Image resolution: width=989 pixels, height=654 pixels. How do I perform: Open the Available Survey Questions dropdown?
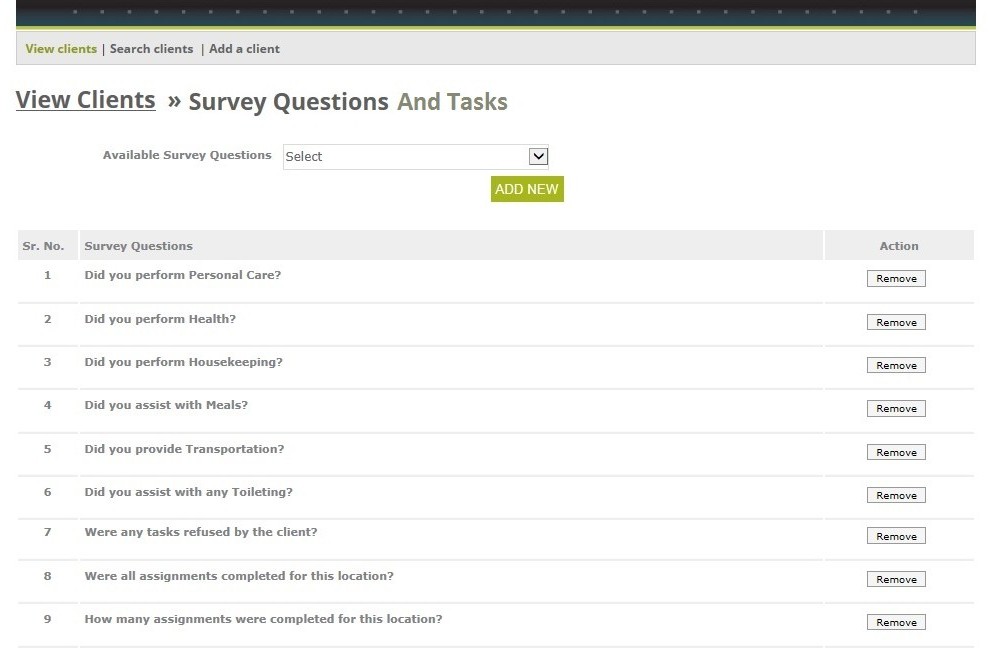point(416,157)
